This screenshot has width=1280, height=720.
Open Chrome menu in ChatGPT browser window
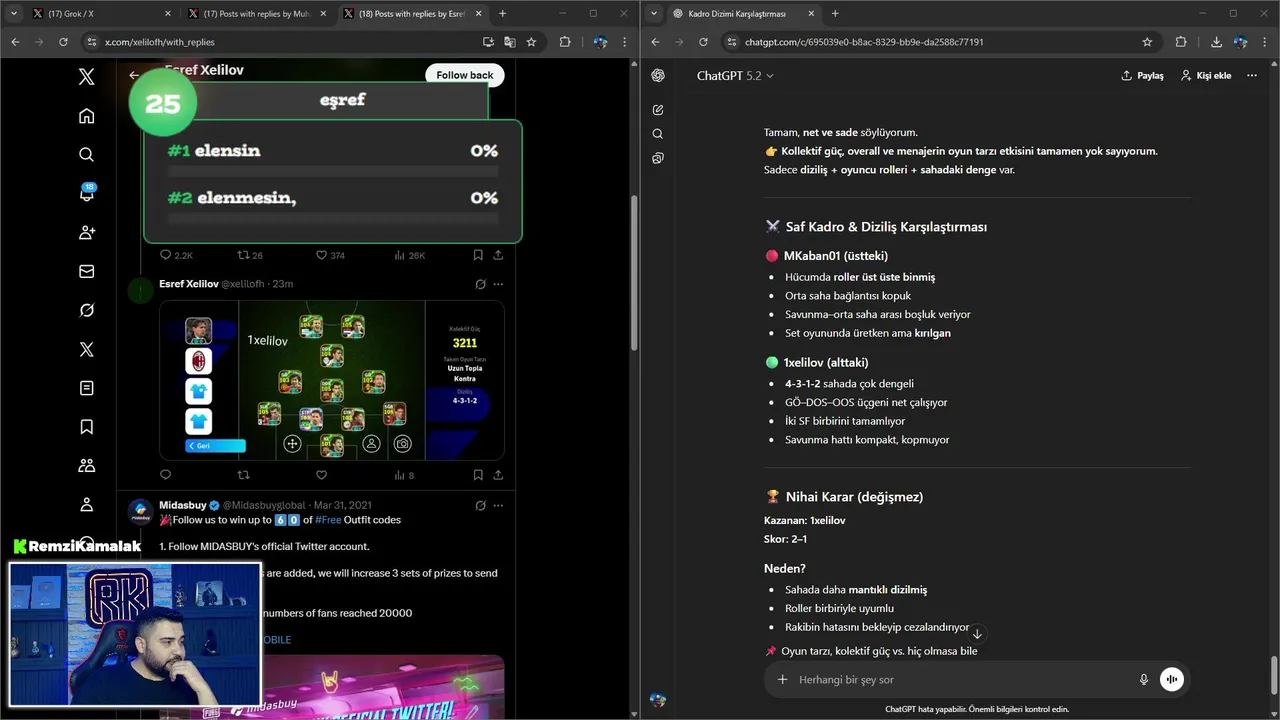click(x=1265, y=42)
